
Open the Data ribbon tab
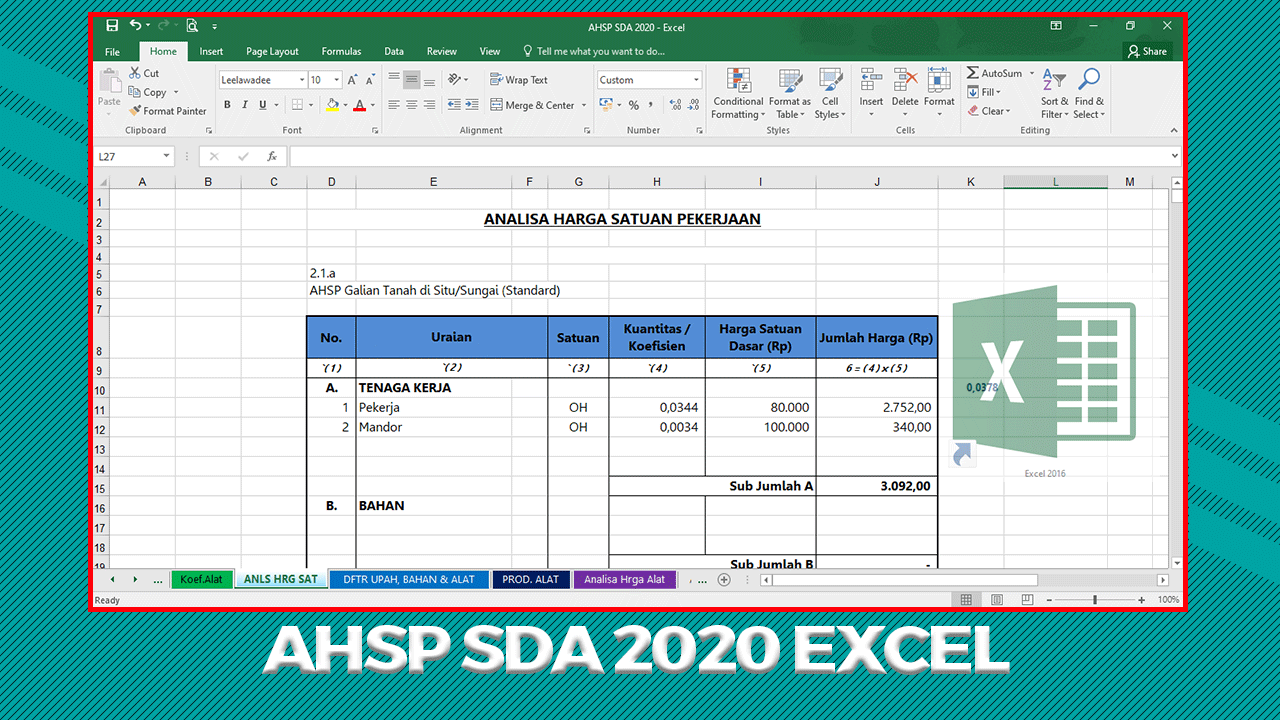click(394, 51)
